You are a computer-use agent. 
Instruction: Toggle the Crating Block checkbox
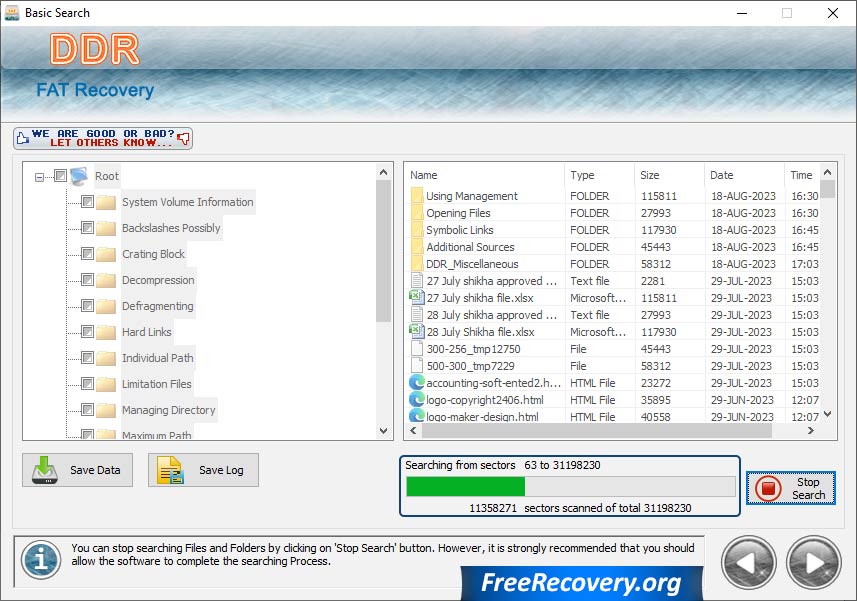pyautogui.click(x=87, y=254)
